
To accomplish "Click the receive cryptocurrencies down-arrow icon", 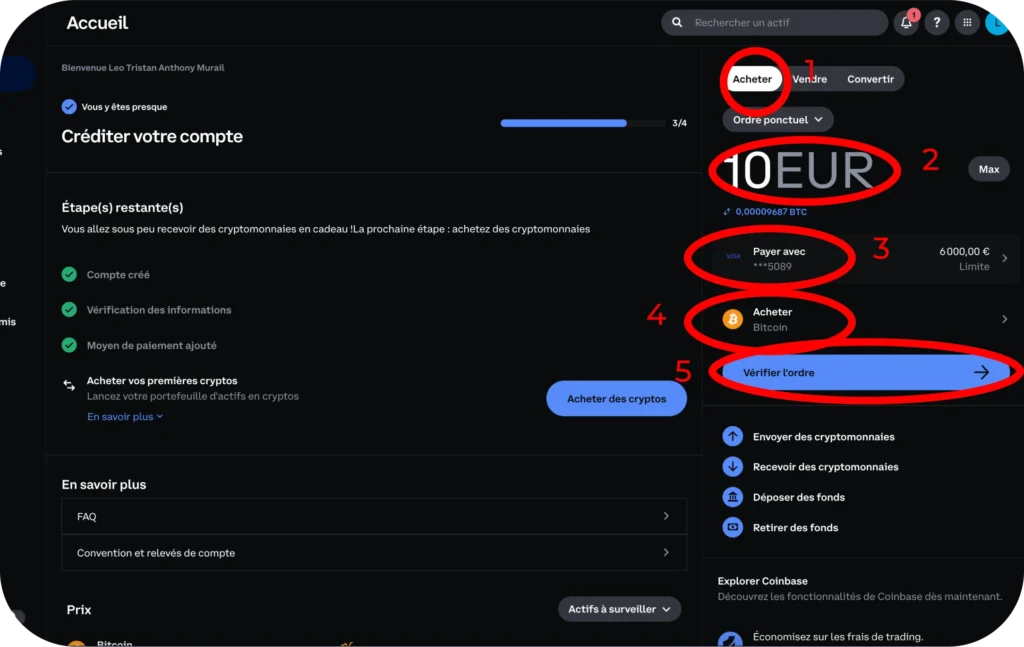I will [733, 466].
